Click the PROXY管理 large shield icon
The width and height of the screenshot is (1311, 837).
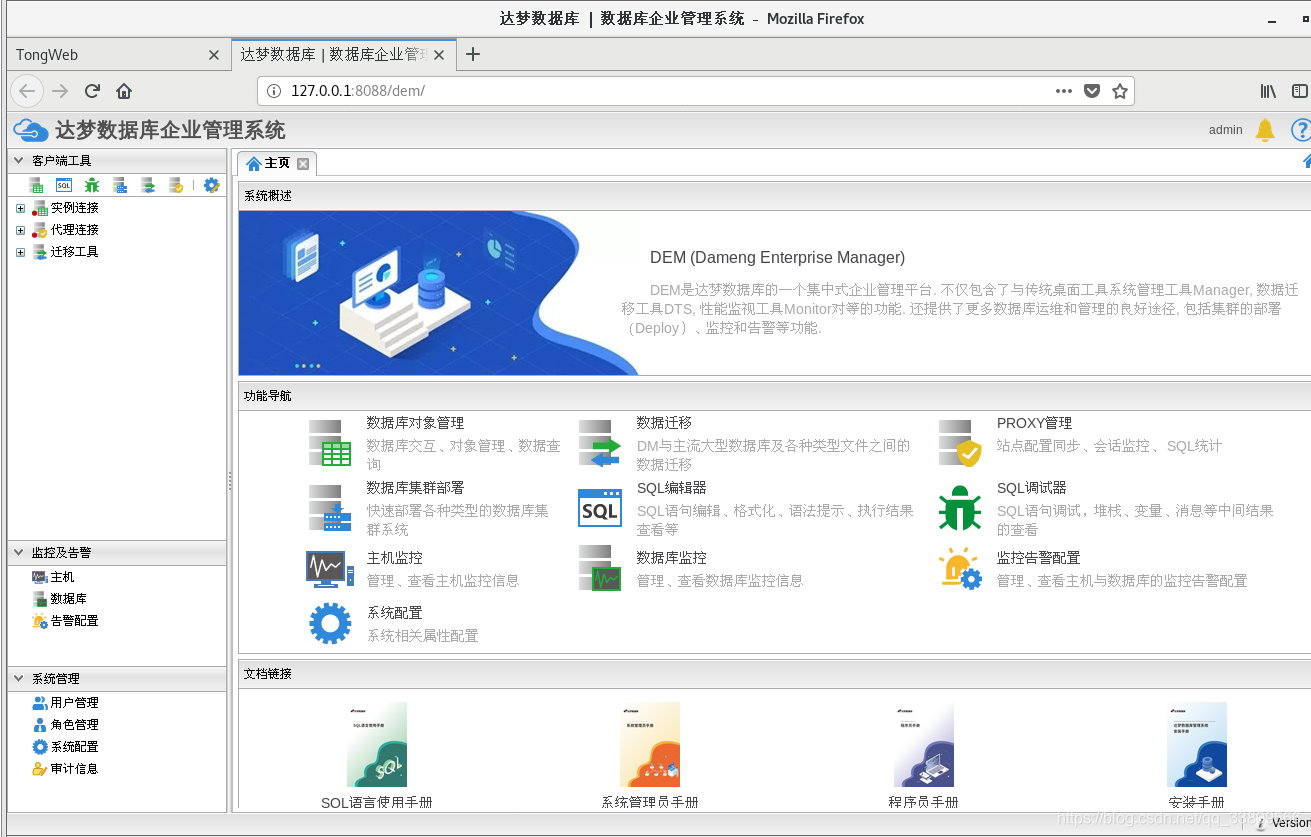960,443
